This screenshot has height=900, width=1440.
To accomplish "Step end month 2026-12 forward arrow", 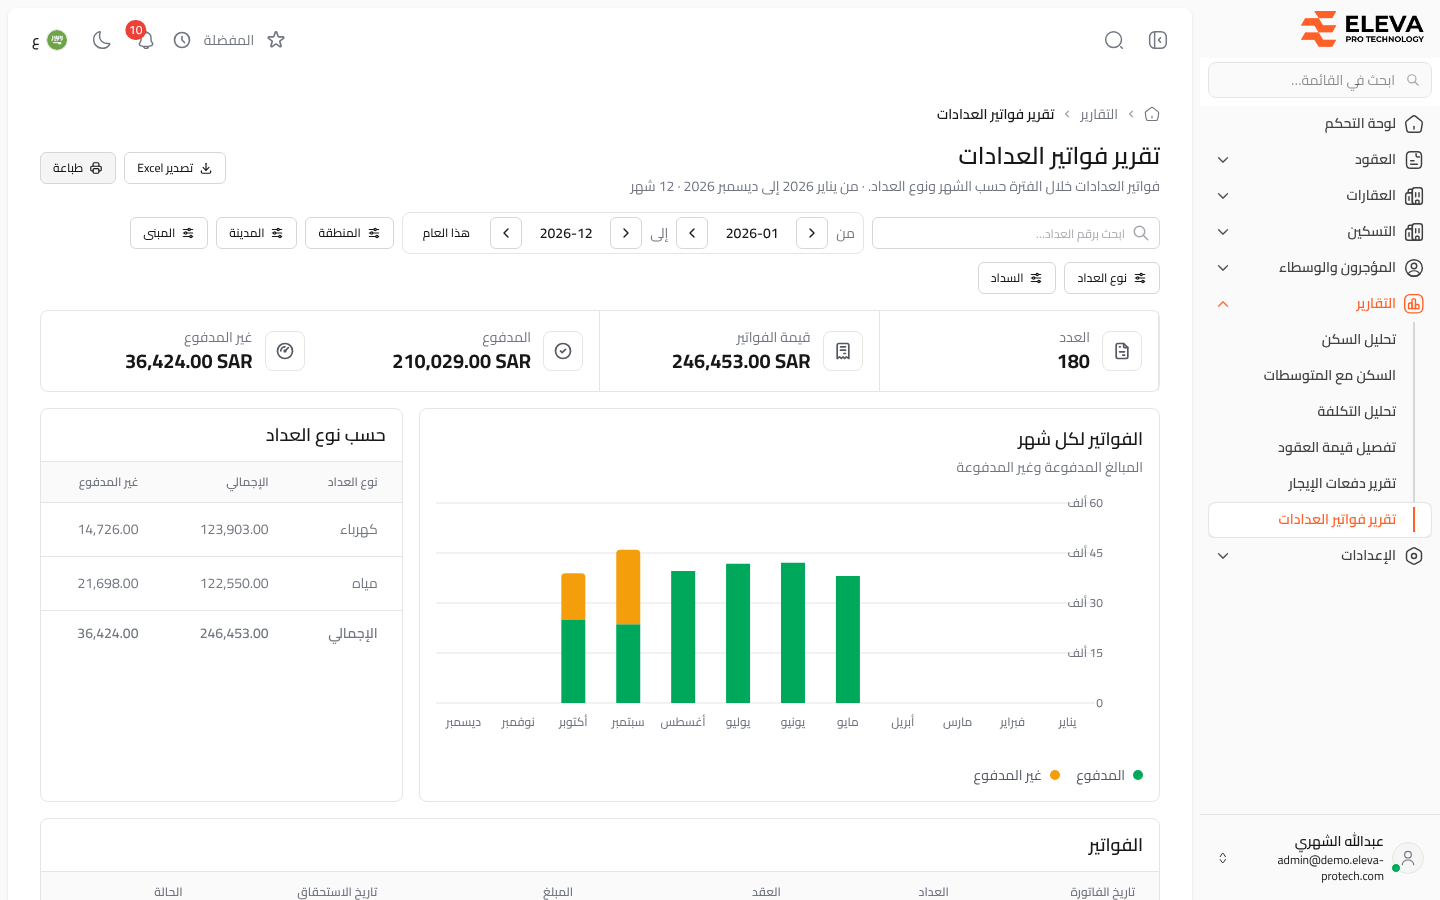I will point(506,233).
